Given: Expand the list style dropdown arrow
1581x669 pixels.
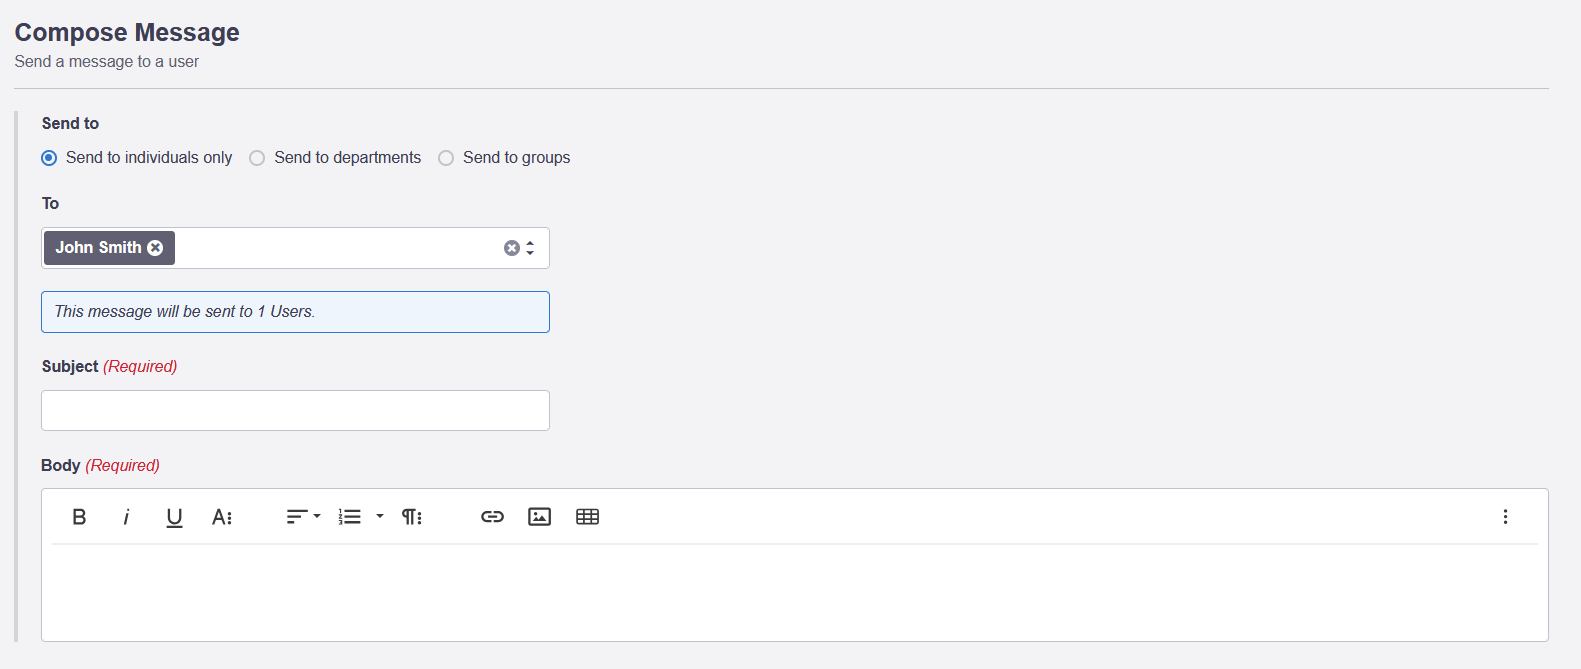Looking at the screenshot, I should click(x=380, y=517).
